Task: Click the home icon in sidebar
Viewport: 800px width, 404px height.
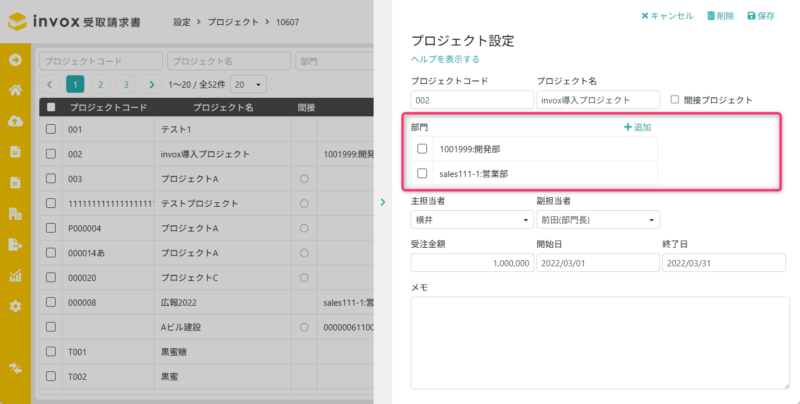Action: (15, 90)
